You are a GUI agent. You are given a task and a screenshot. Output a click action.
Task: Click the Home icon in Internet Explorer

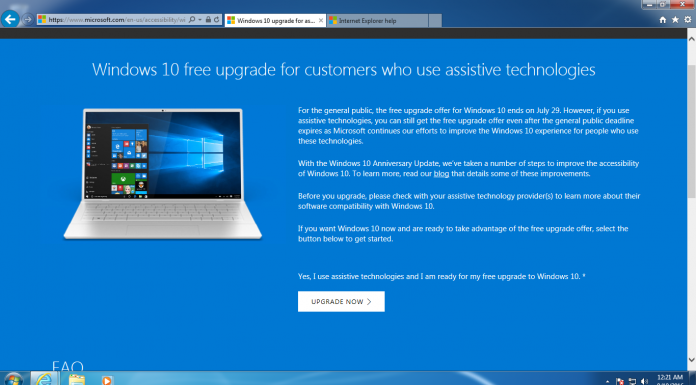(663, 20)
